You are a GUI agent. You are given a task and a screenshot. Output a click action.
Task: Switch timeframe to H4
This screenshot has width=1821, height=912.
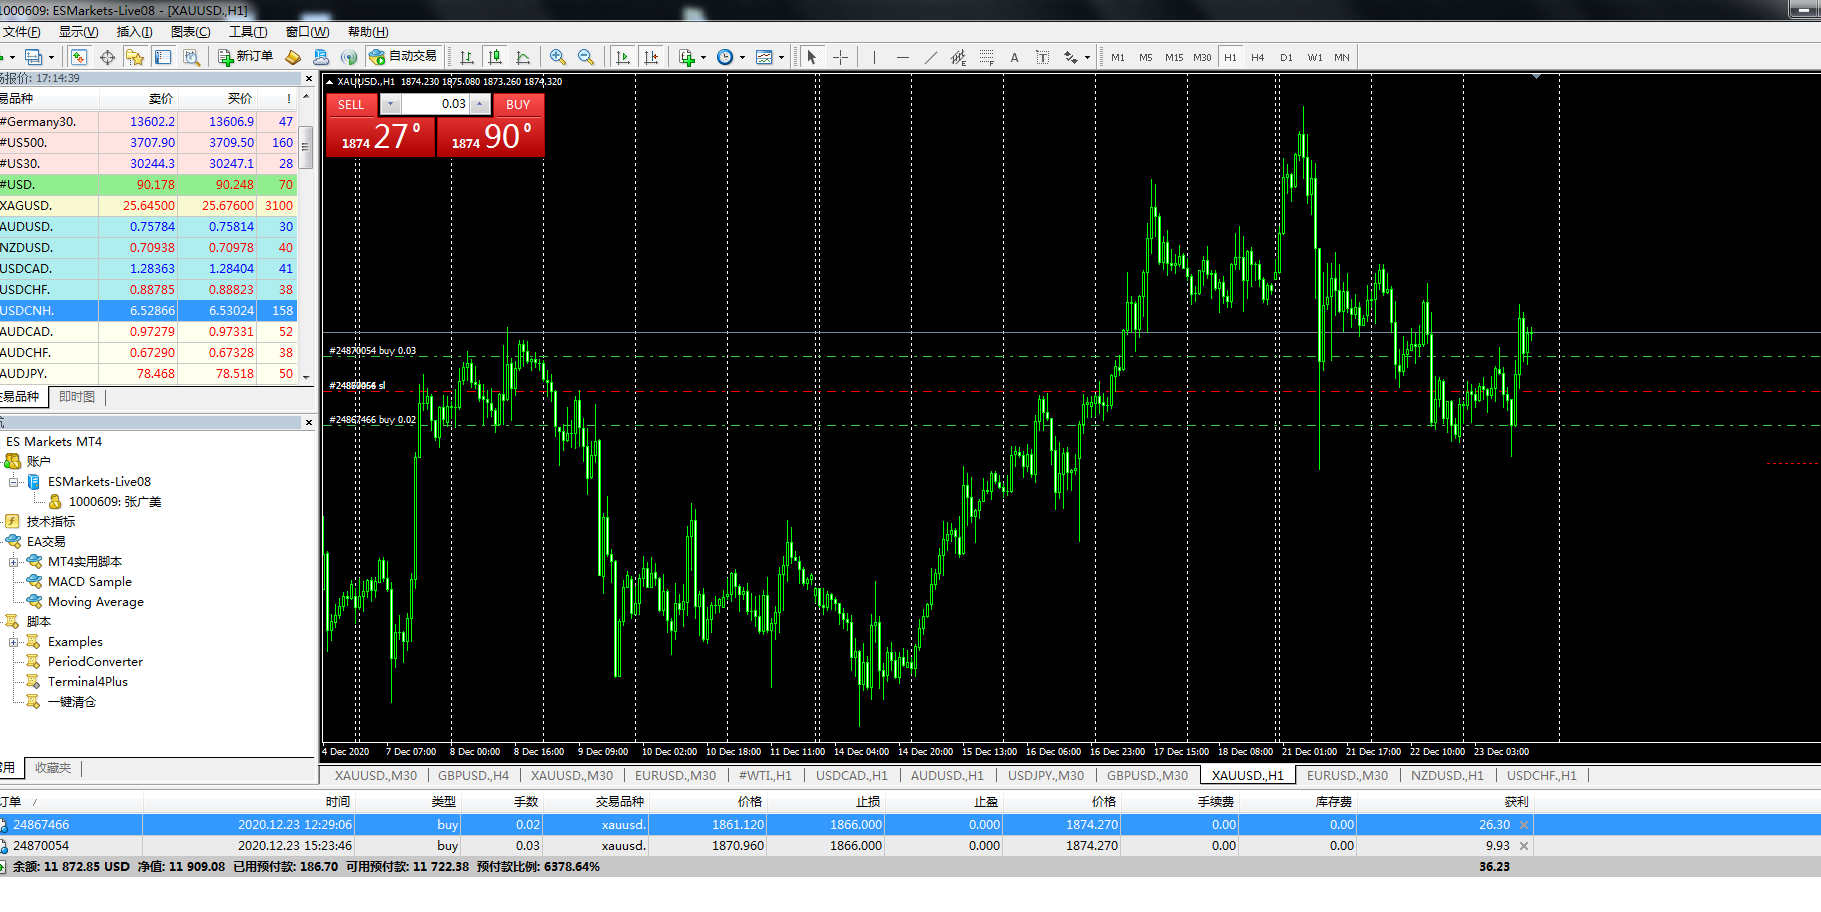pos(1257,57)
